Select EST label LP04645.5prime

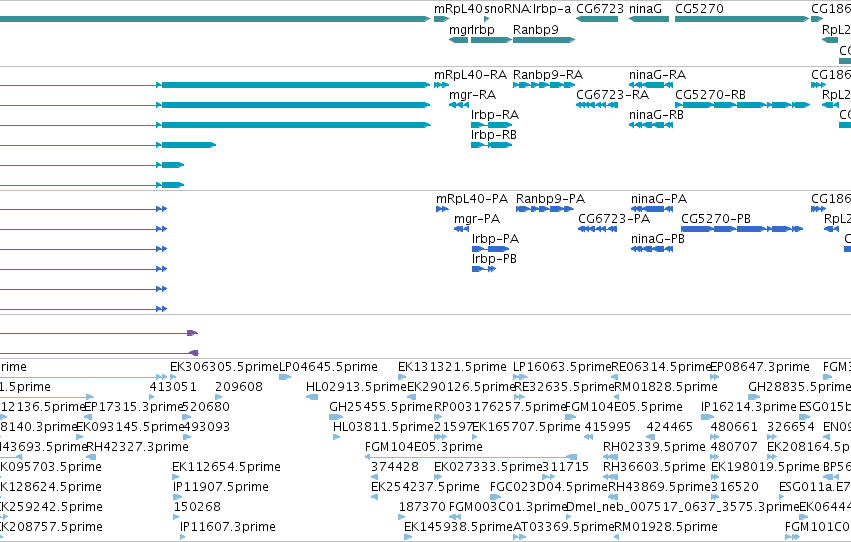tap(328, 367)
